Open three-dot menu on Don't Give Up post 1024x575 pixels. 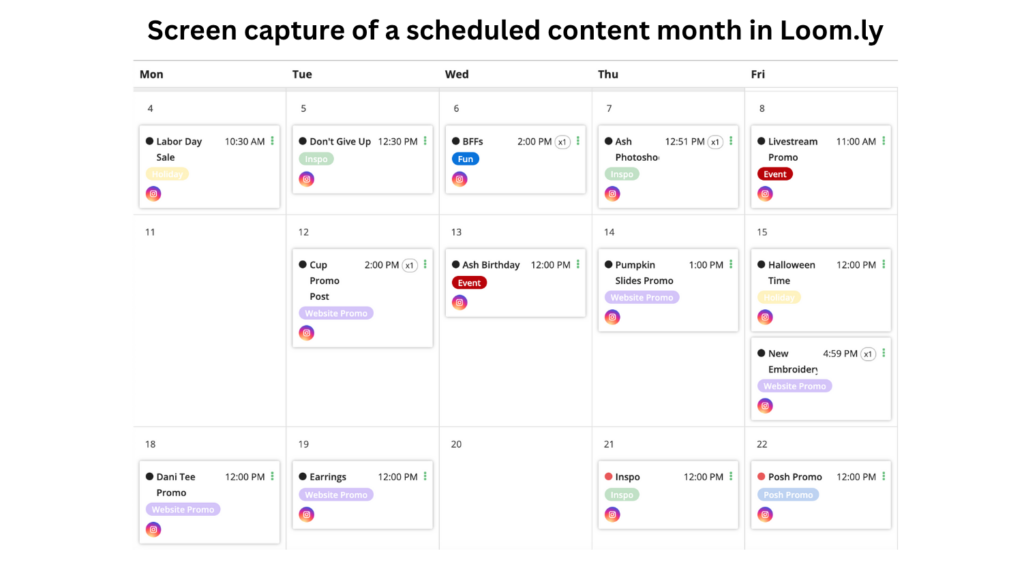425,141
